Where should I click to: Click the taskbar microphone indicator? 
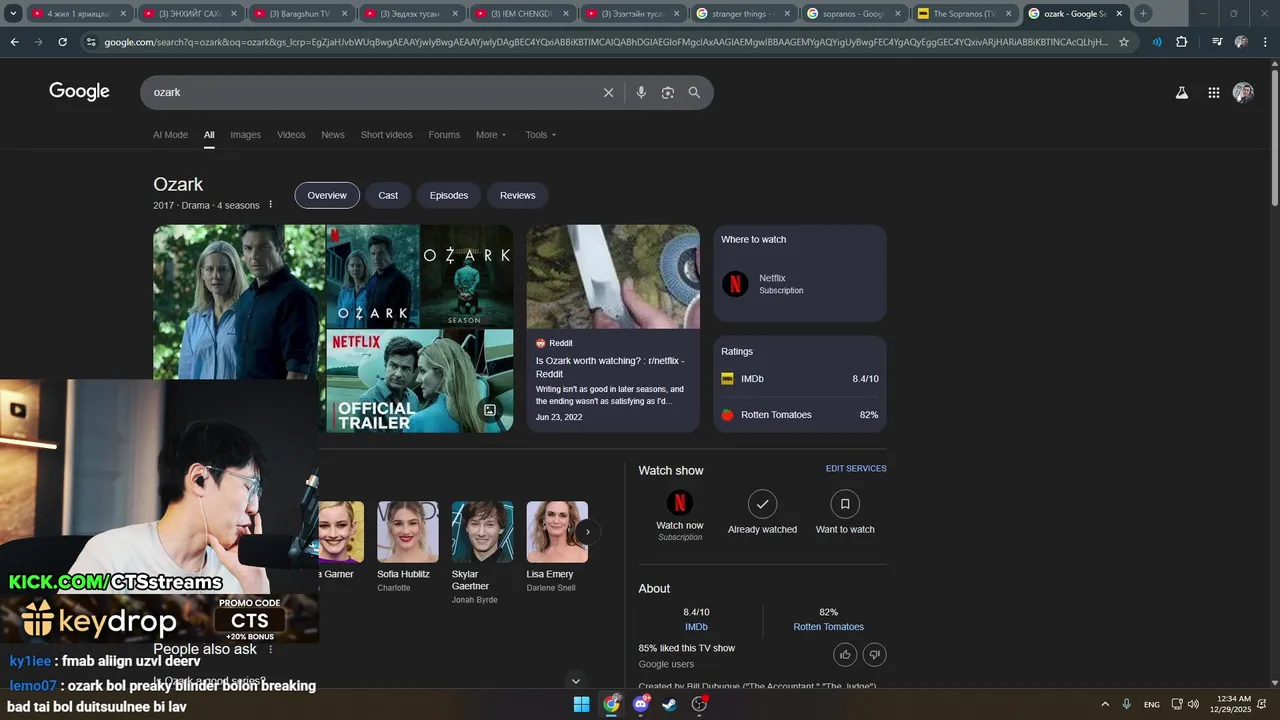click(1127, 704)
